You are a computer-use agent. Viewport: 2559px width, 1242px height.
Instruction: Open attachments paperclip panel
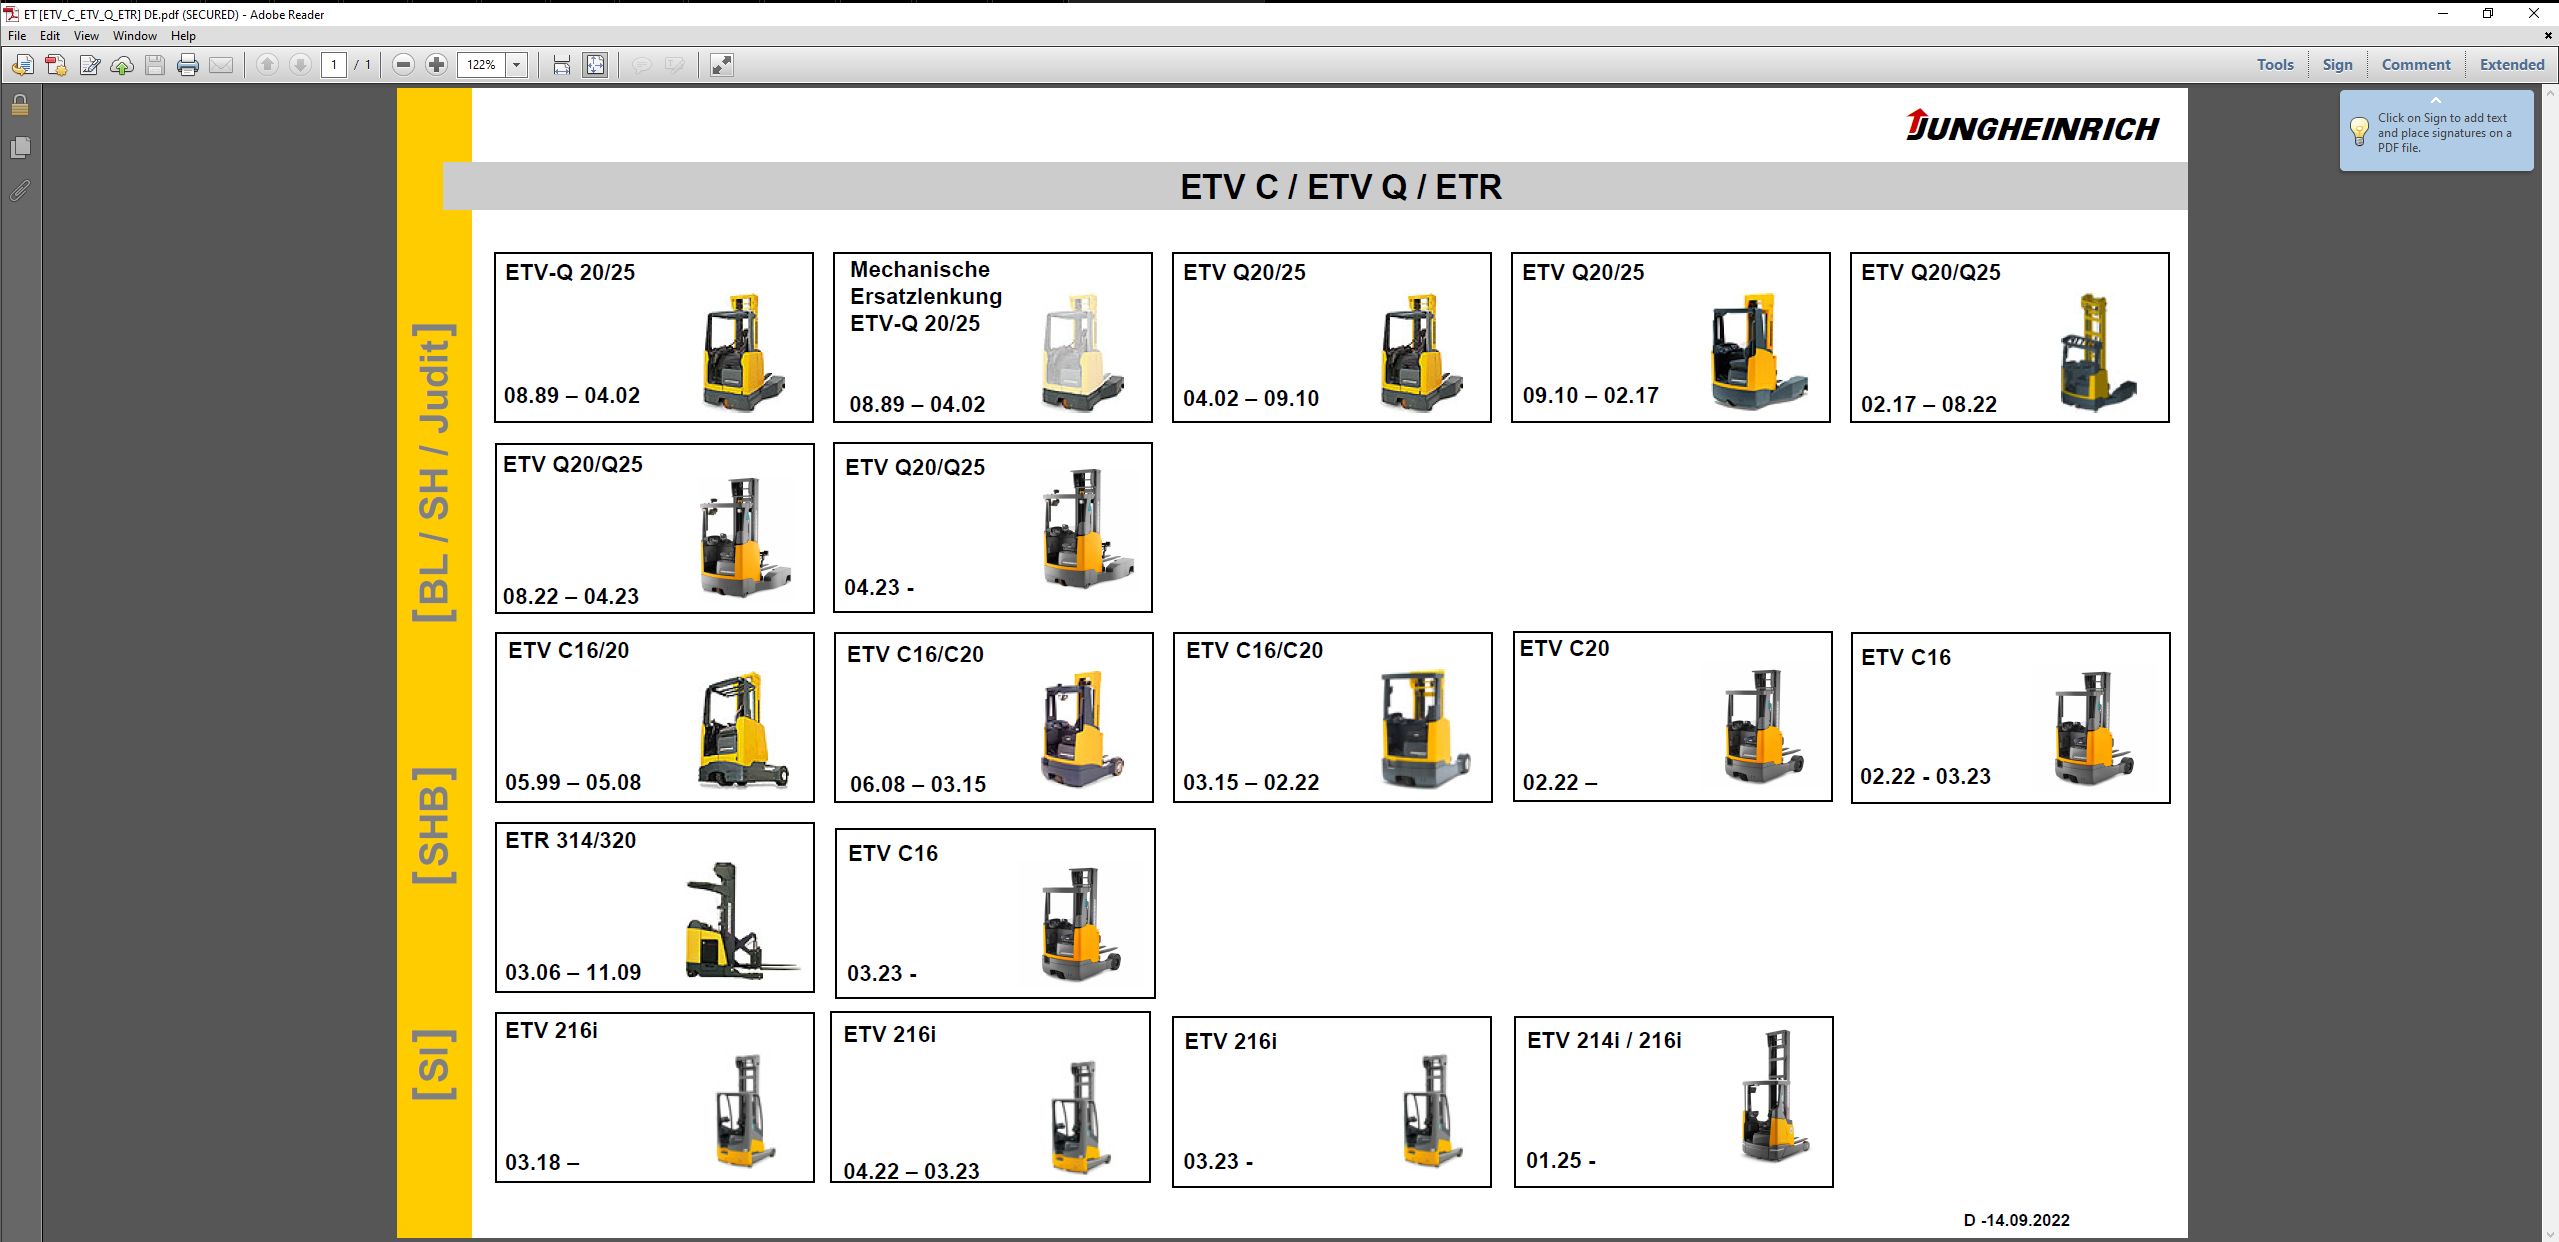[x=20, y=190]
